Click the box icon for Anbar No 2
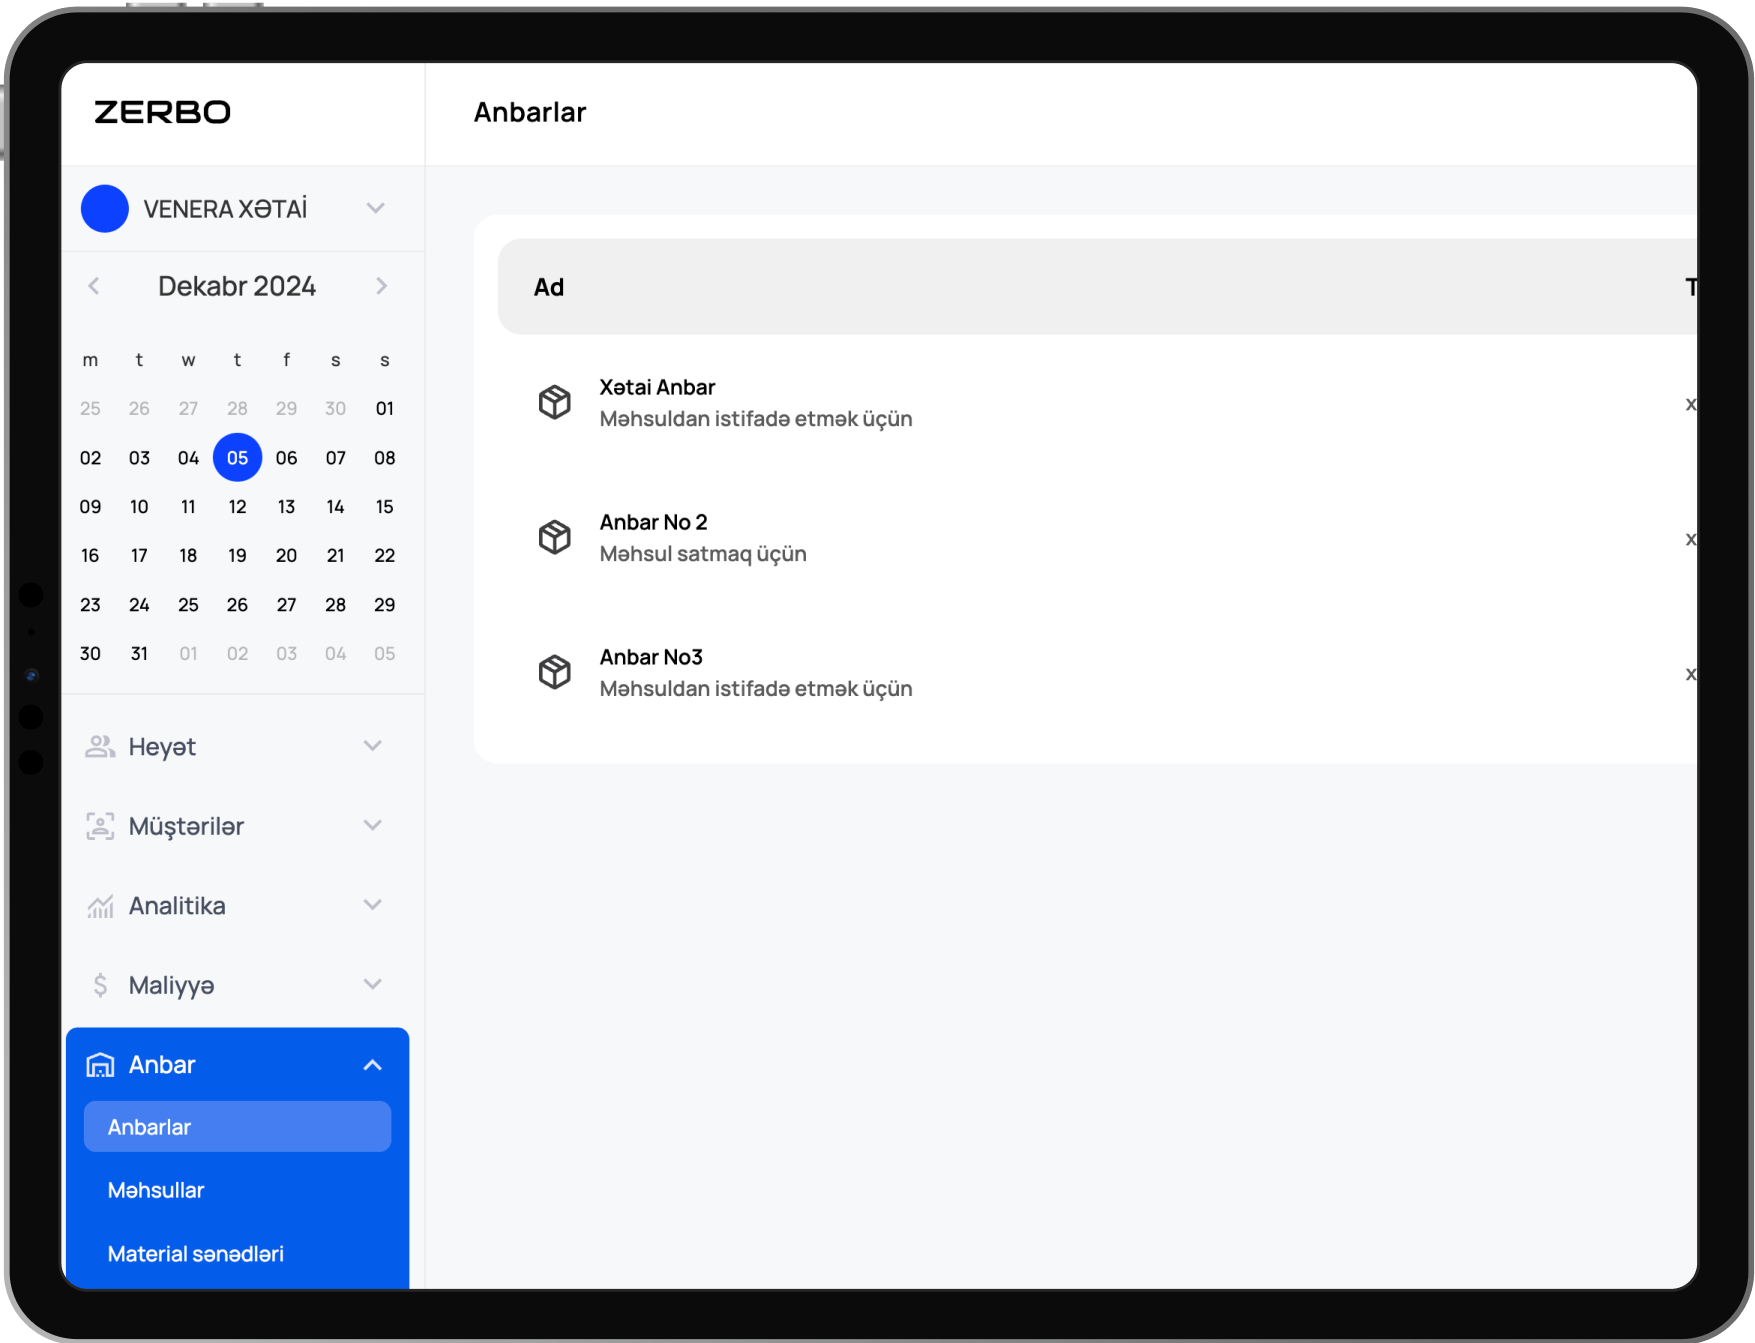 click(555, 537)
